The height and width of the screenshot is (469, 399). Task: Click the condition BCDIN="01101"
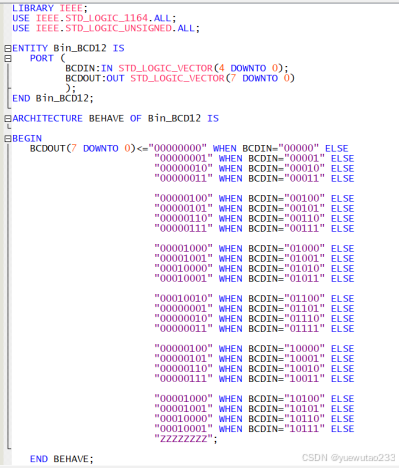(x=287, y=308)
